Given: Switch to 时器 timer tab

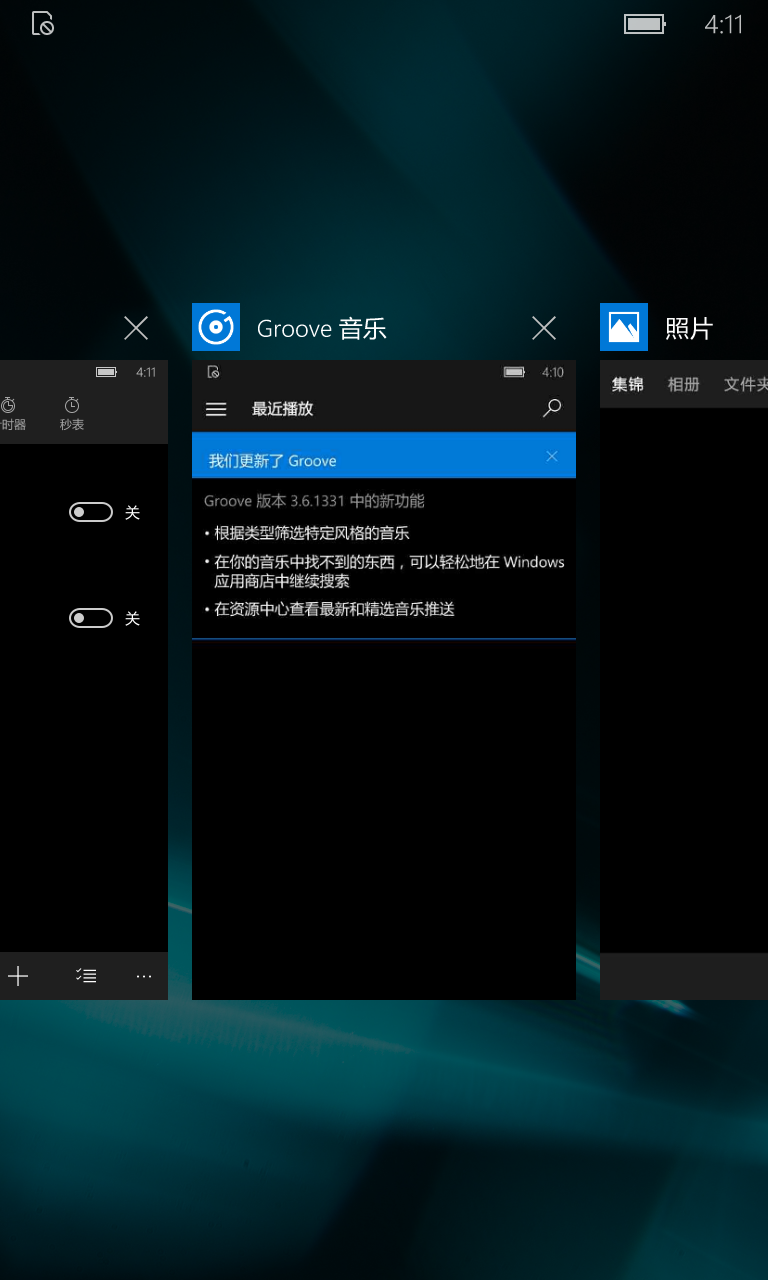Looking at the screenshot, I should point(12,414).
